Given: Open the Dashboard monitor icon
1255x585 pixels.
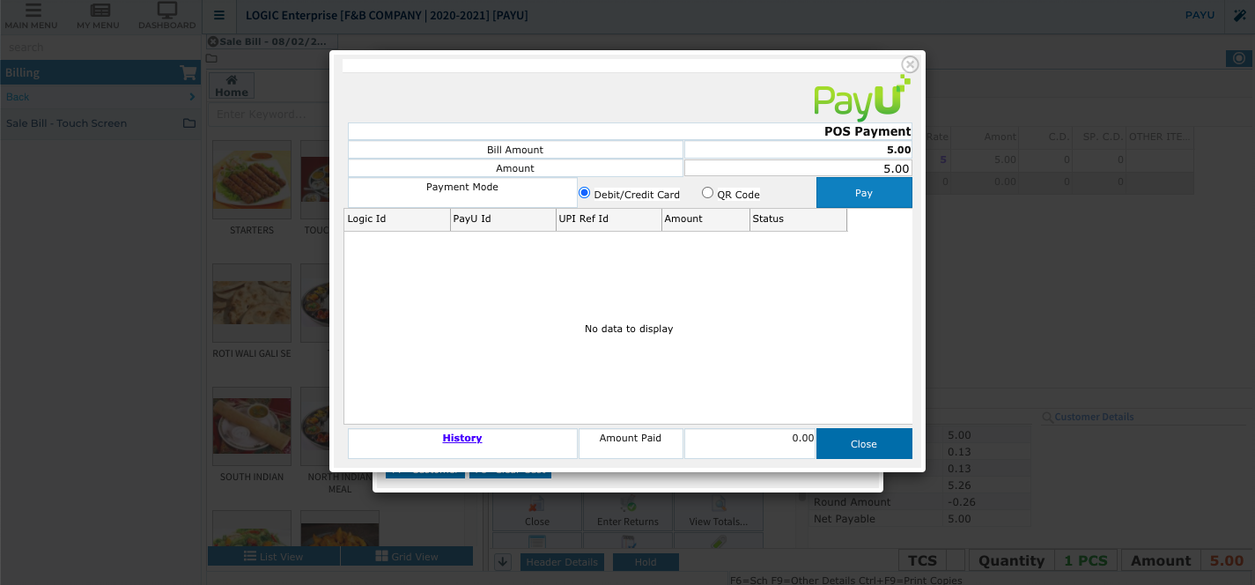Looking at the screenshot, I should (x=167, y=10).
